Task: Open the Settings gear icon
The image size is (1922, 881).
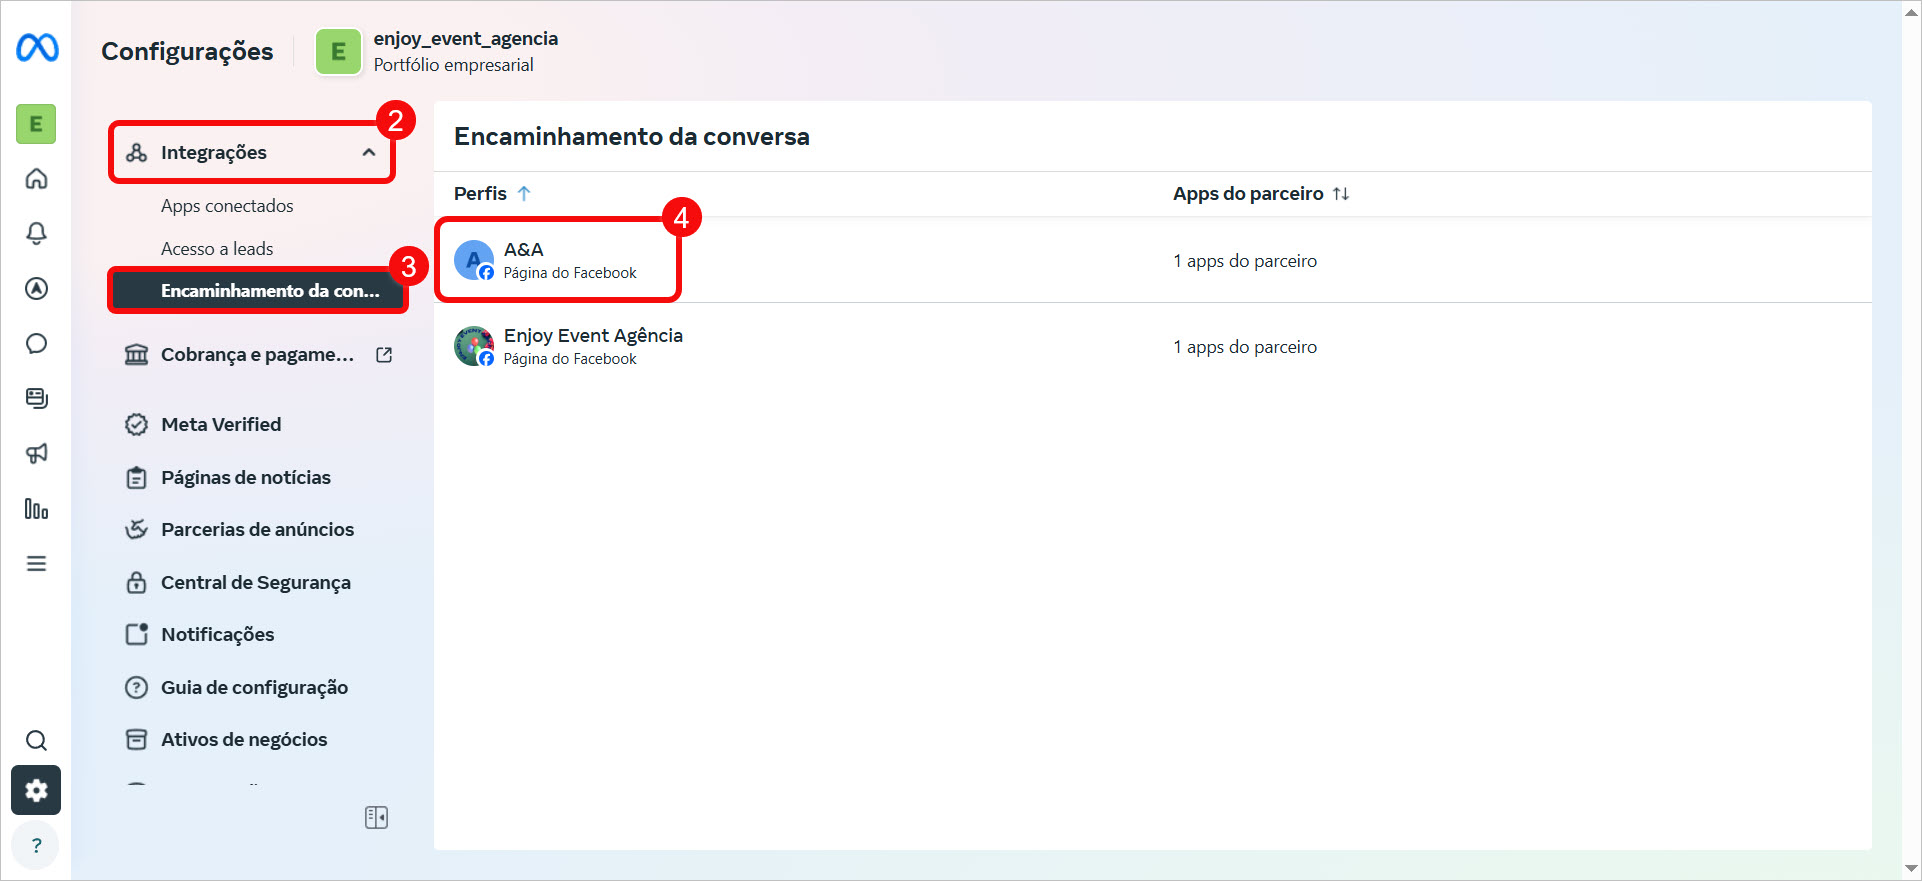Action: pyautogui.click(x=36, y=791)
